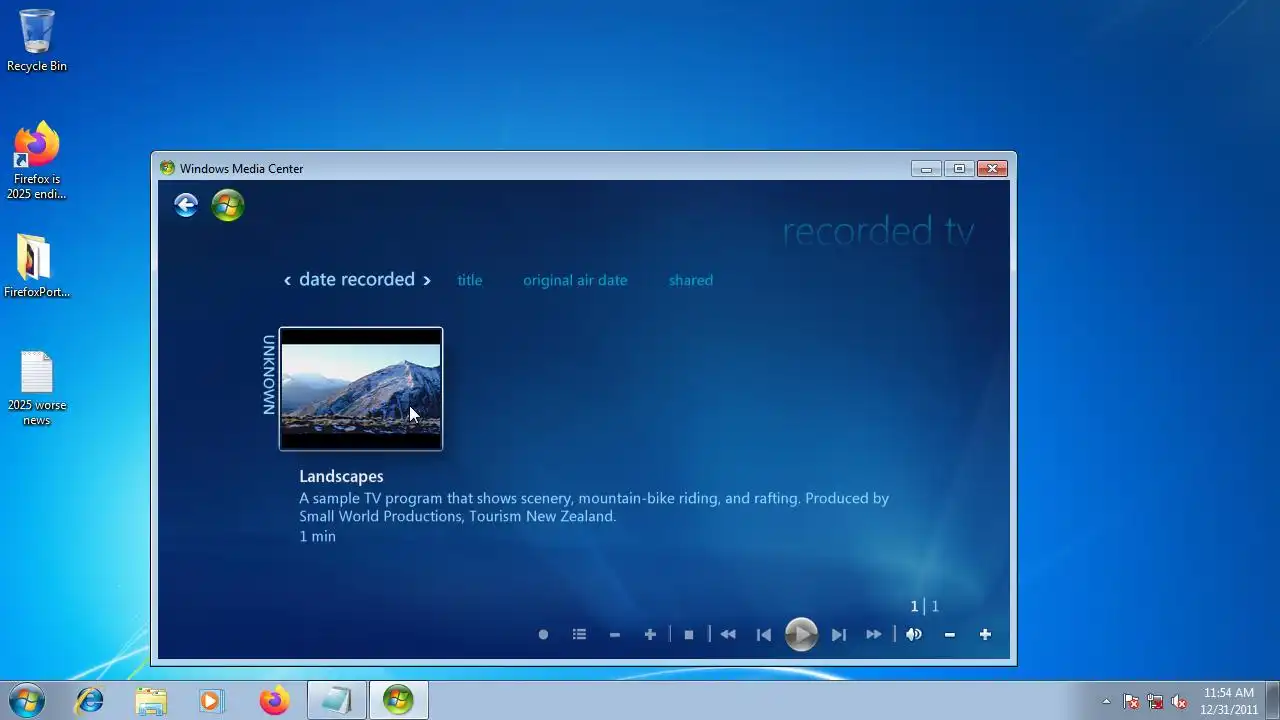1280x720 pixels.
Task: Mute the sound with the speaker icon
Action: tap(914, 634)
